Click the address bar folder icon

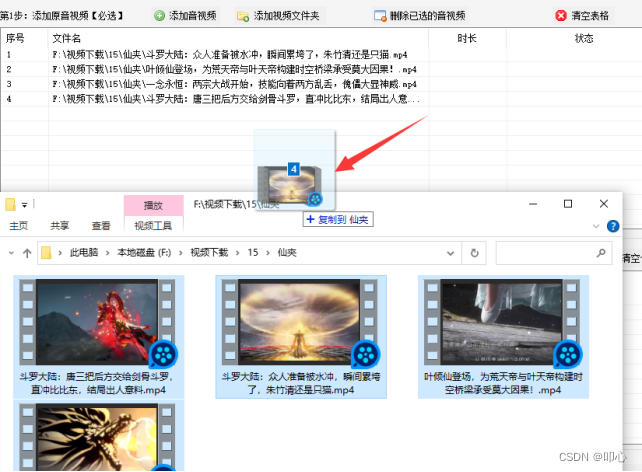click(x=46, y=253)
